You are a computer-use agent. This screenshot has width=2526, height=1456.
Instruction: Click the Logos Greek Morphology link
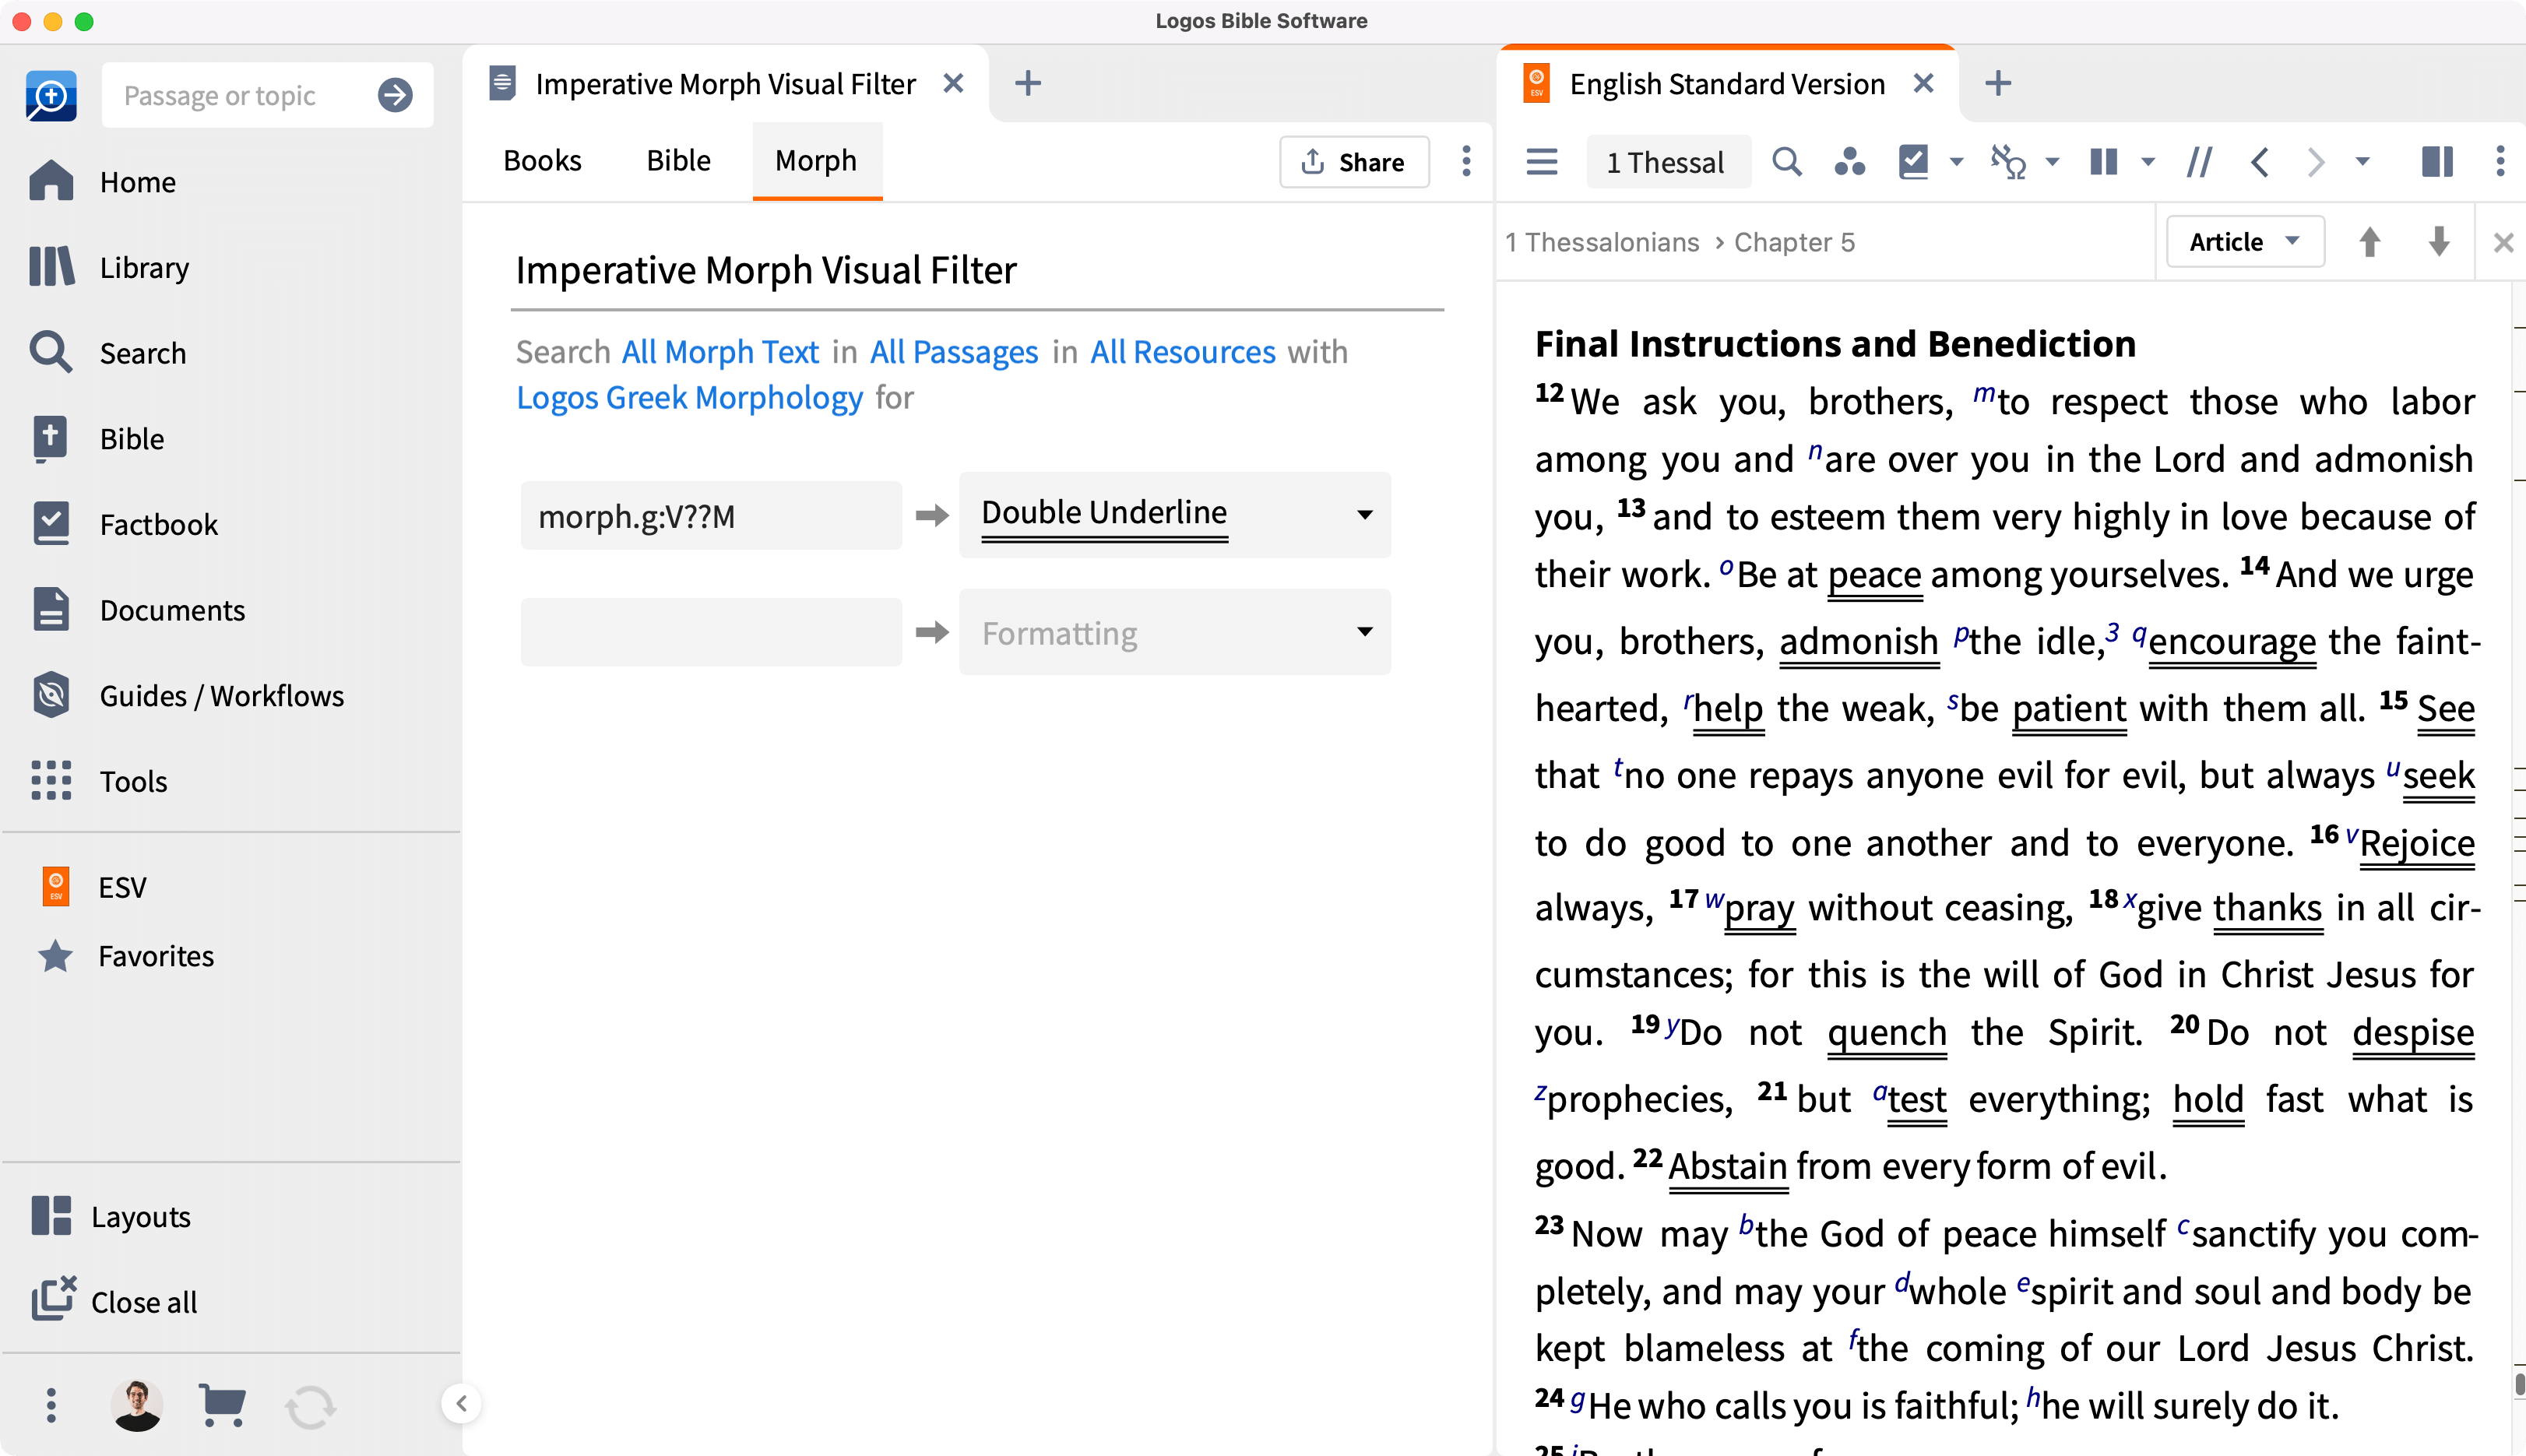click(689, 397)
